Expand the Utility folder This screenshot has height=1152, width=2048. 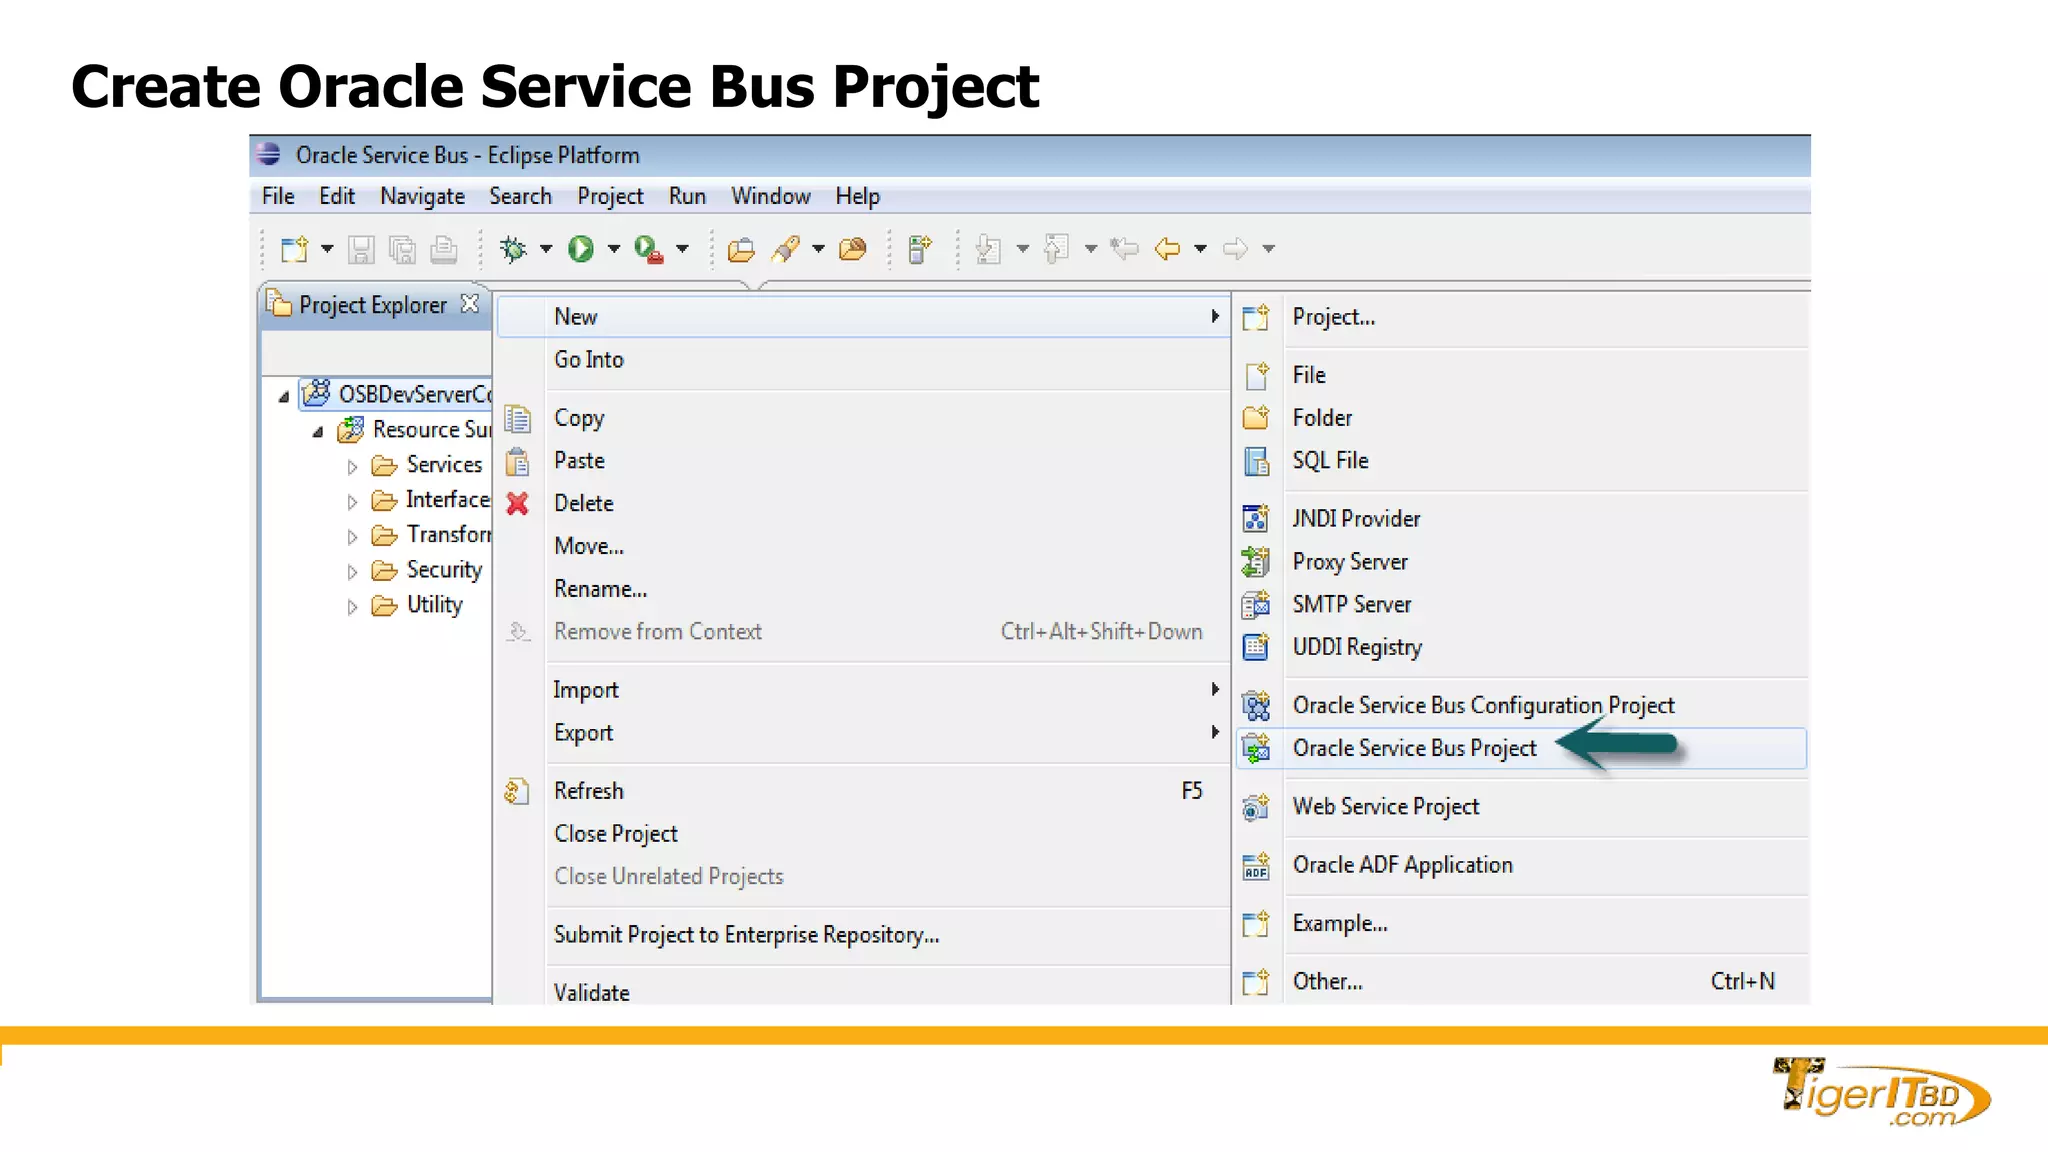click(352, 606)
